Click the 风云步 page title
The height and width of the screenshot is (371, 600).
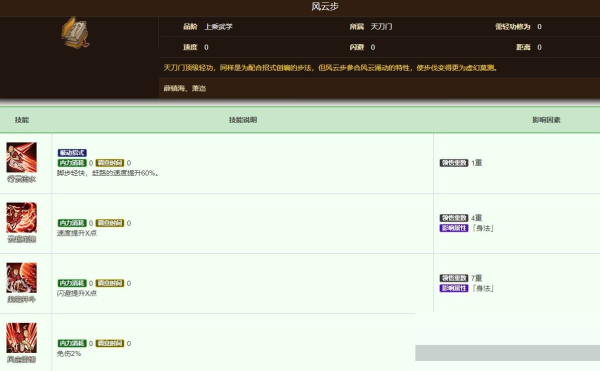click(x=325, y=7)
